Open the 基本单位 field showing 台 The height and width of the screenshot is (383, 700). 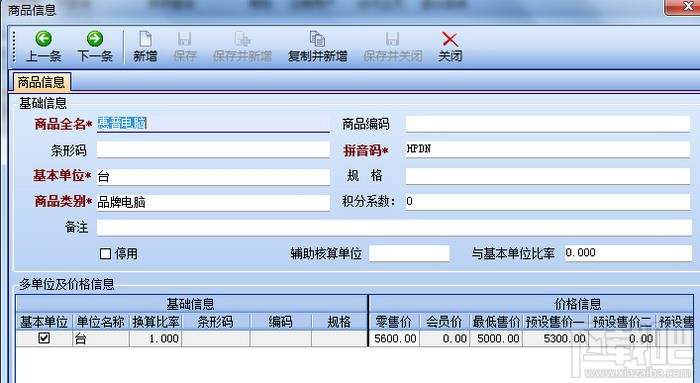213,176
